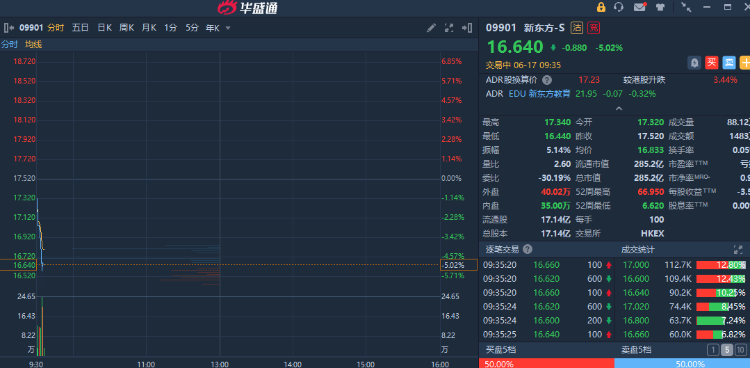Open the K-line period dropdown arrow
750x368 pixels.
[x=228, y=28]
